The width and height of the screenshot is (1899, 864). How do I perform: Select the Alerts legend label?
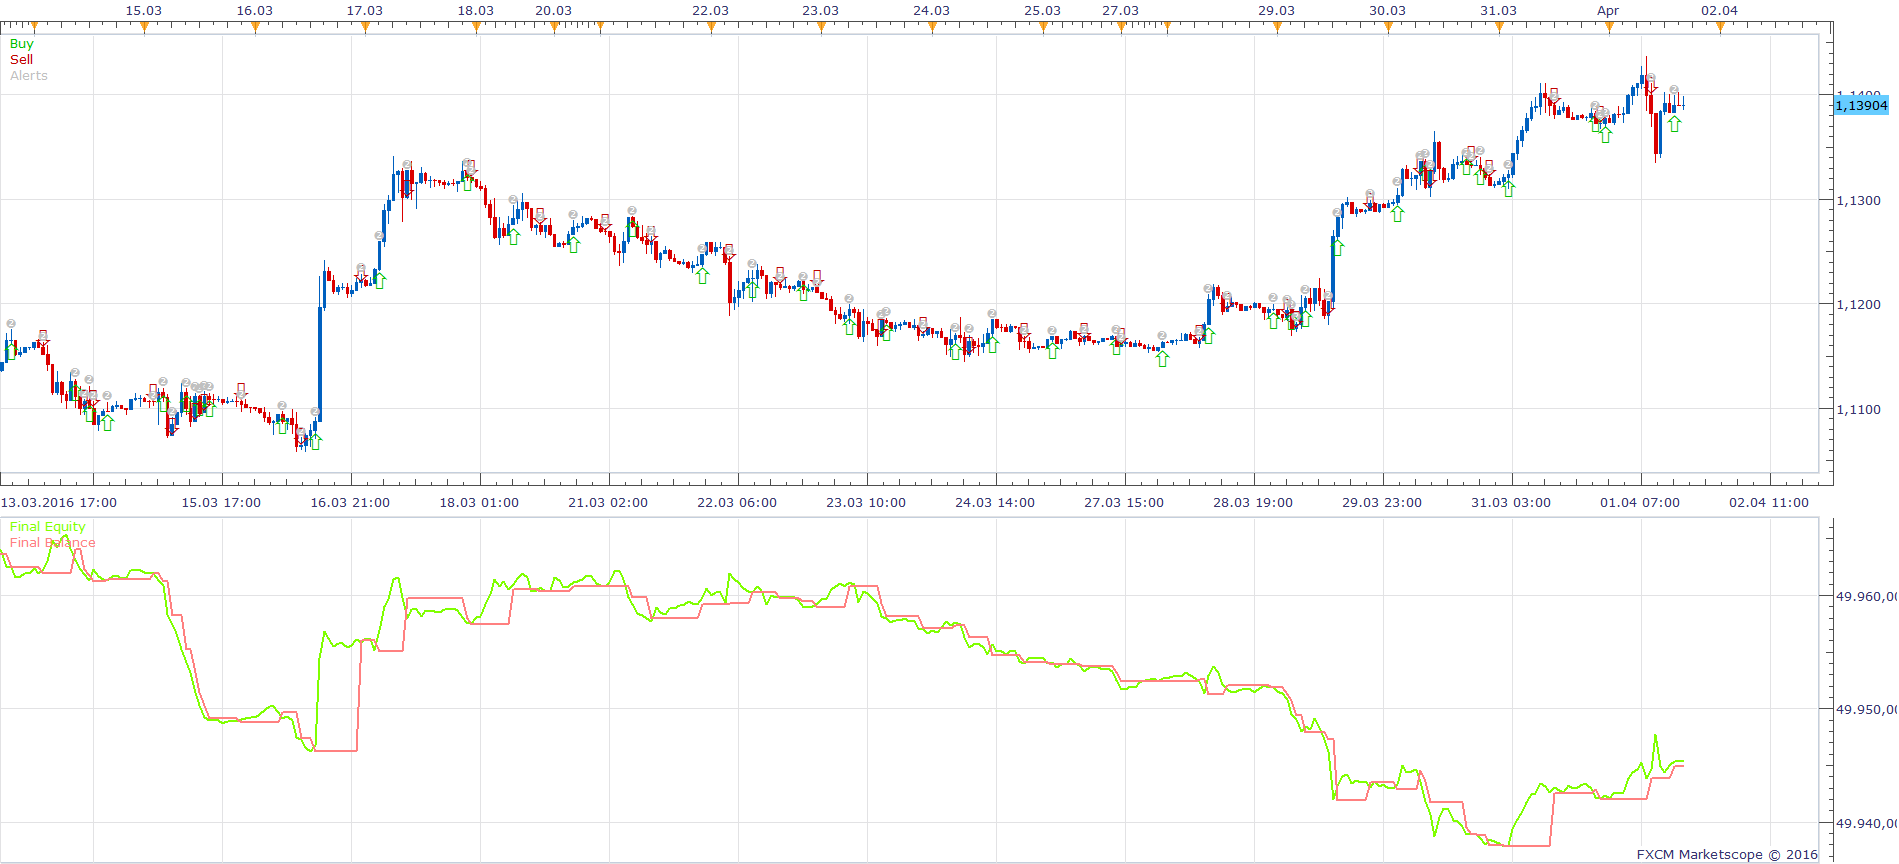(29, 76)
